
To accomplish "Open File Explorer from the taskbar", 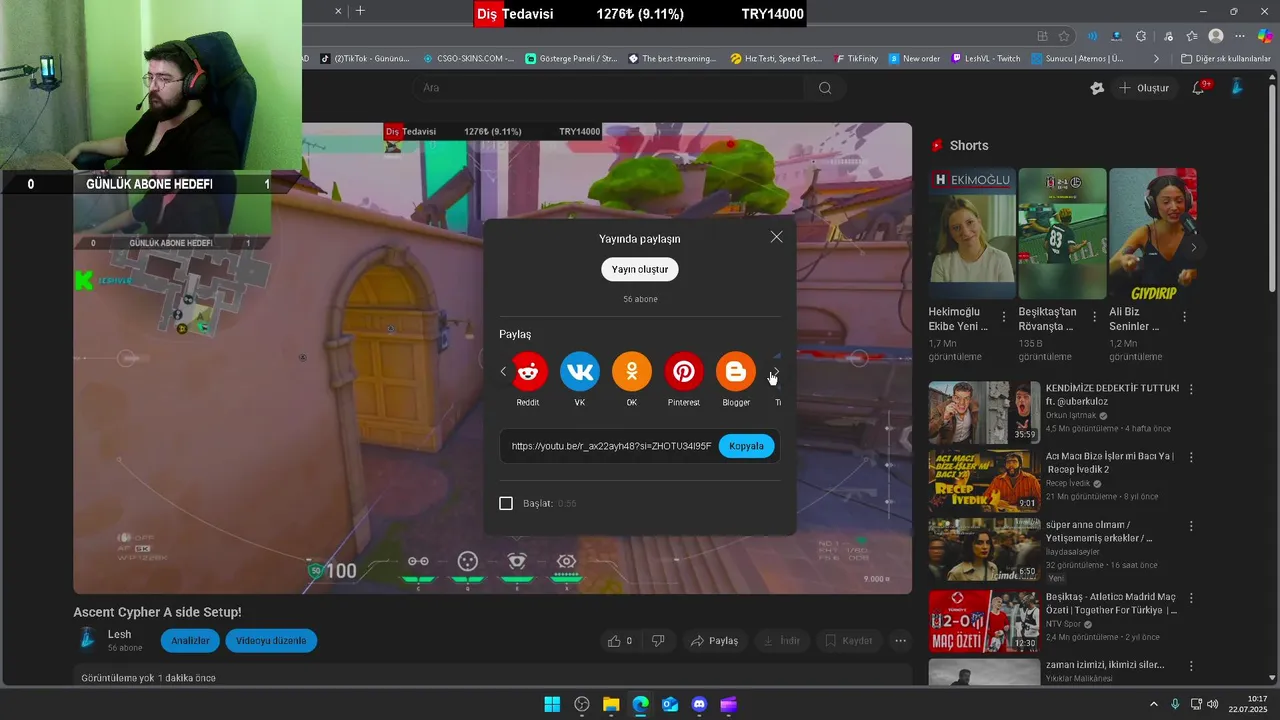I will point(611,704).
